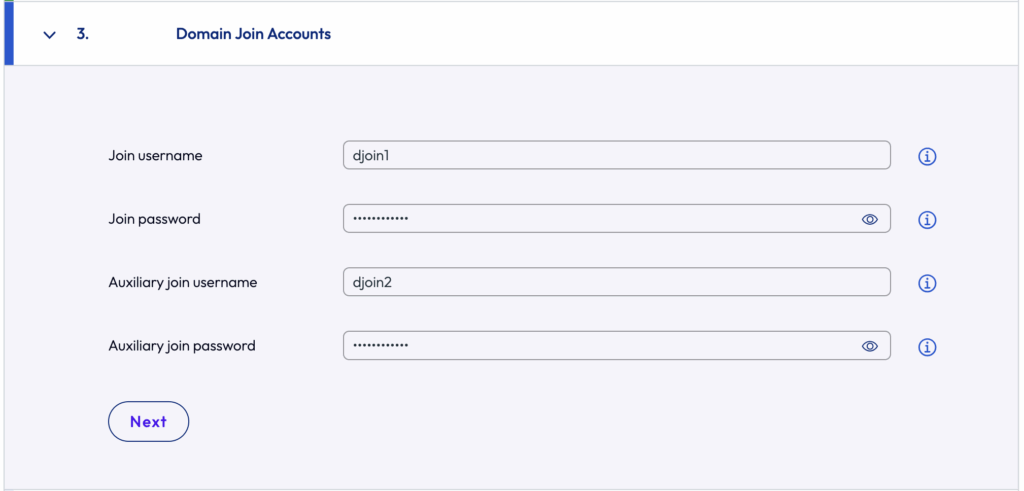Click the Domain Join Accounts section title
Screen dimensions: 1024x491
click(253, 34)
